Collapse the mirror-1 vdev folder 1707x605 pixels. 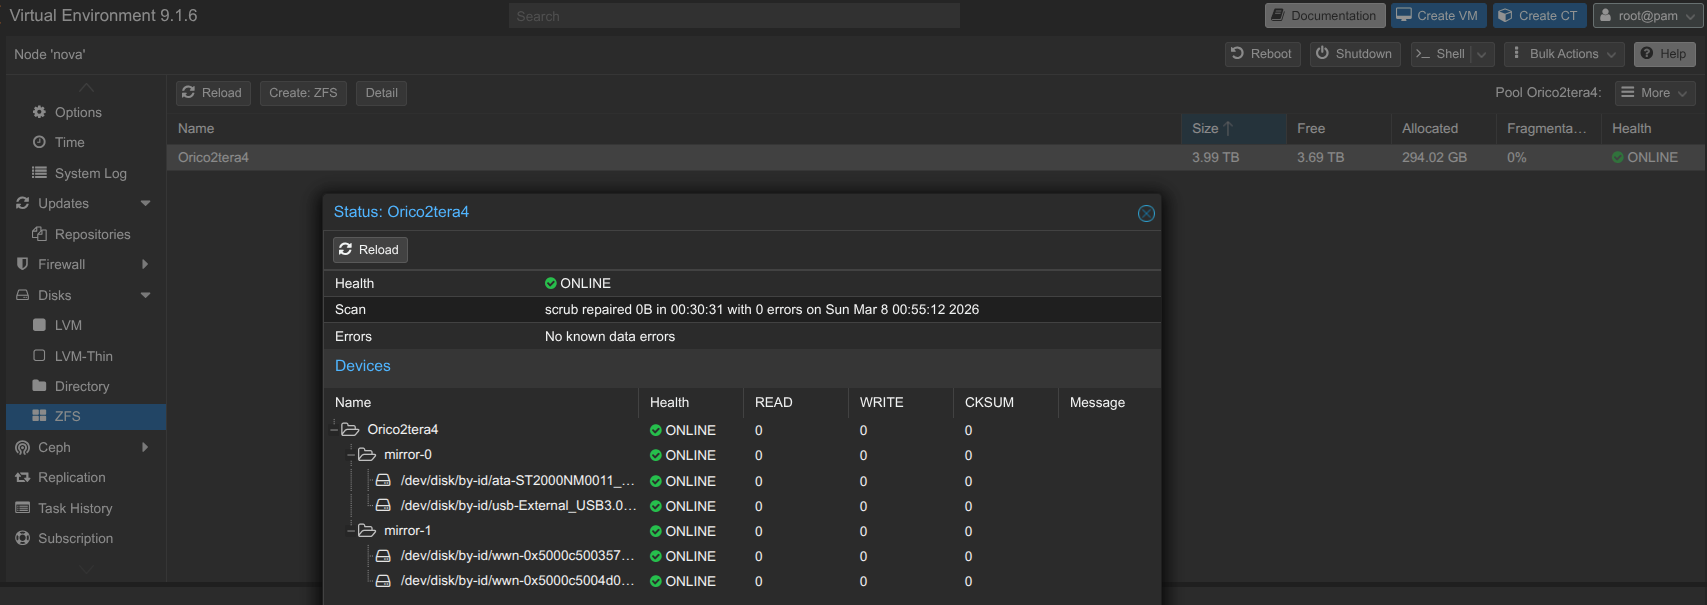[x=352, y=531]
